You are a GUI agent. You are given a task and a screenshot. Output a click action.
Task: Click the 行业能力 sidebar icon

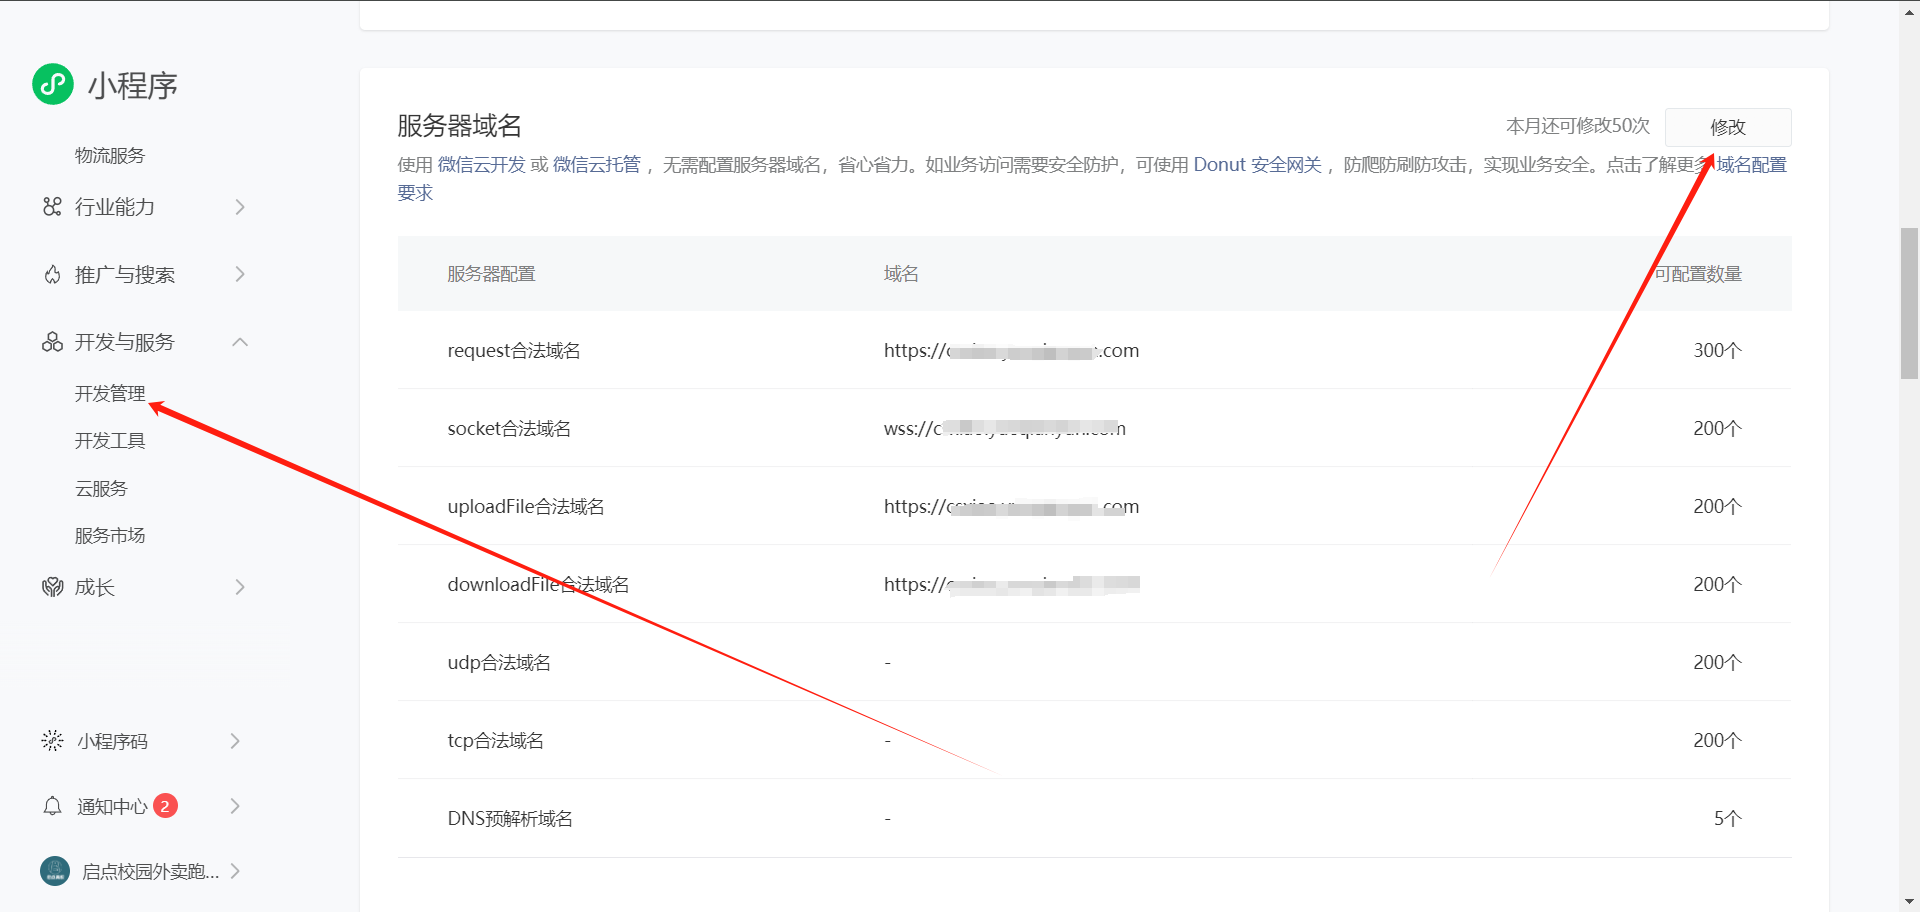pyautogui.click(x=52, y=207)
